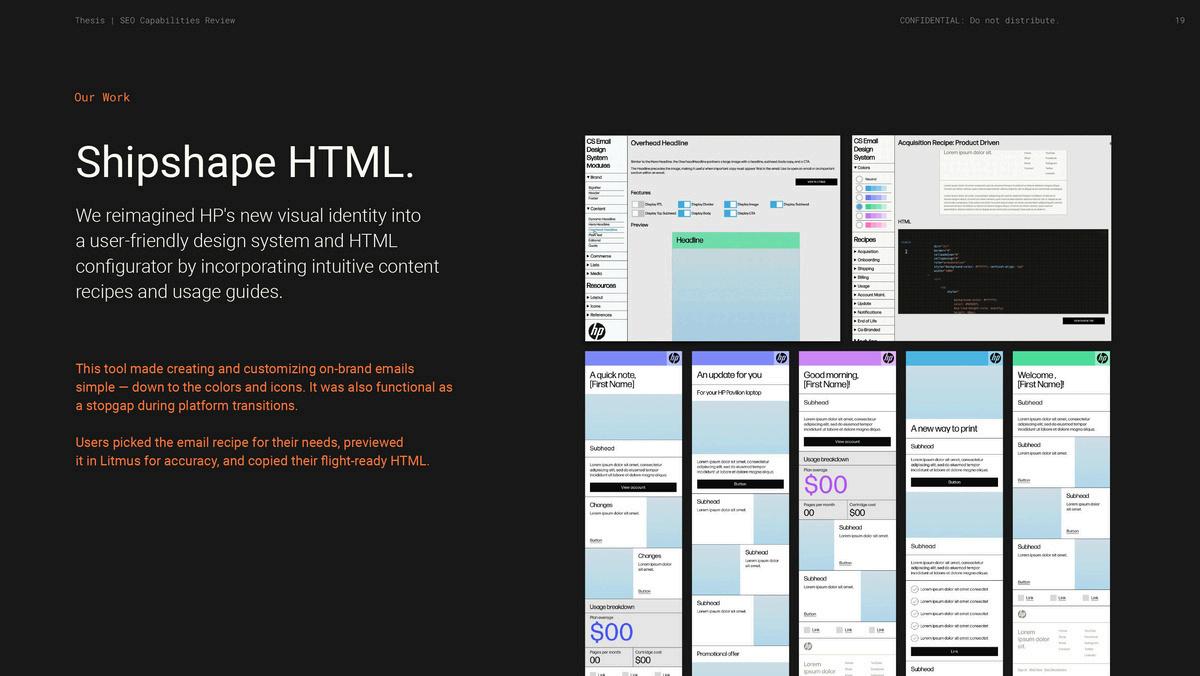
Task: Click purple '$00' amount in 'Good morning' email
Action: [826, 485]
